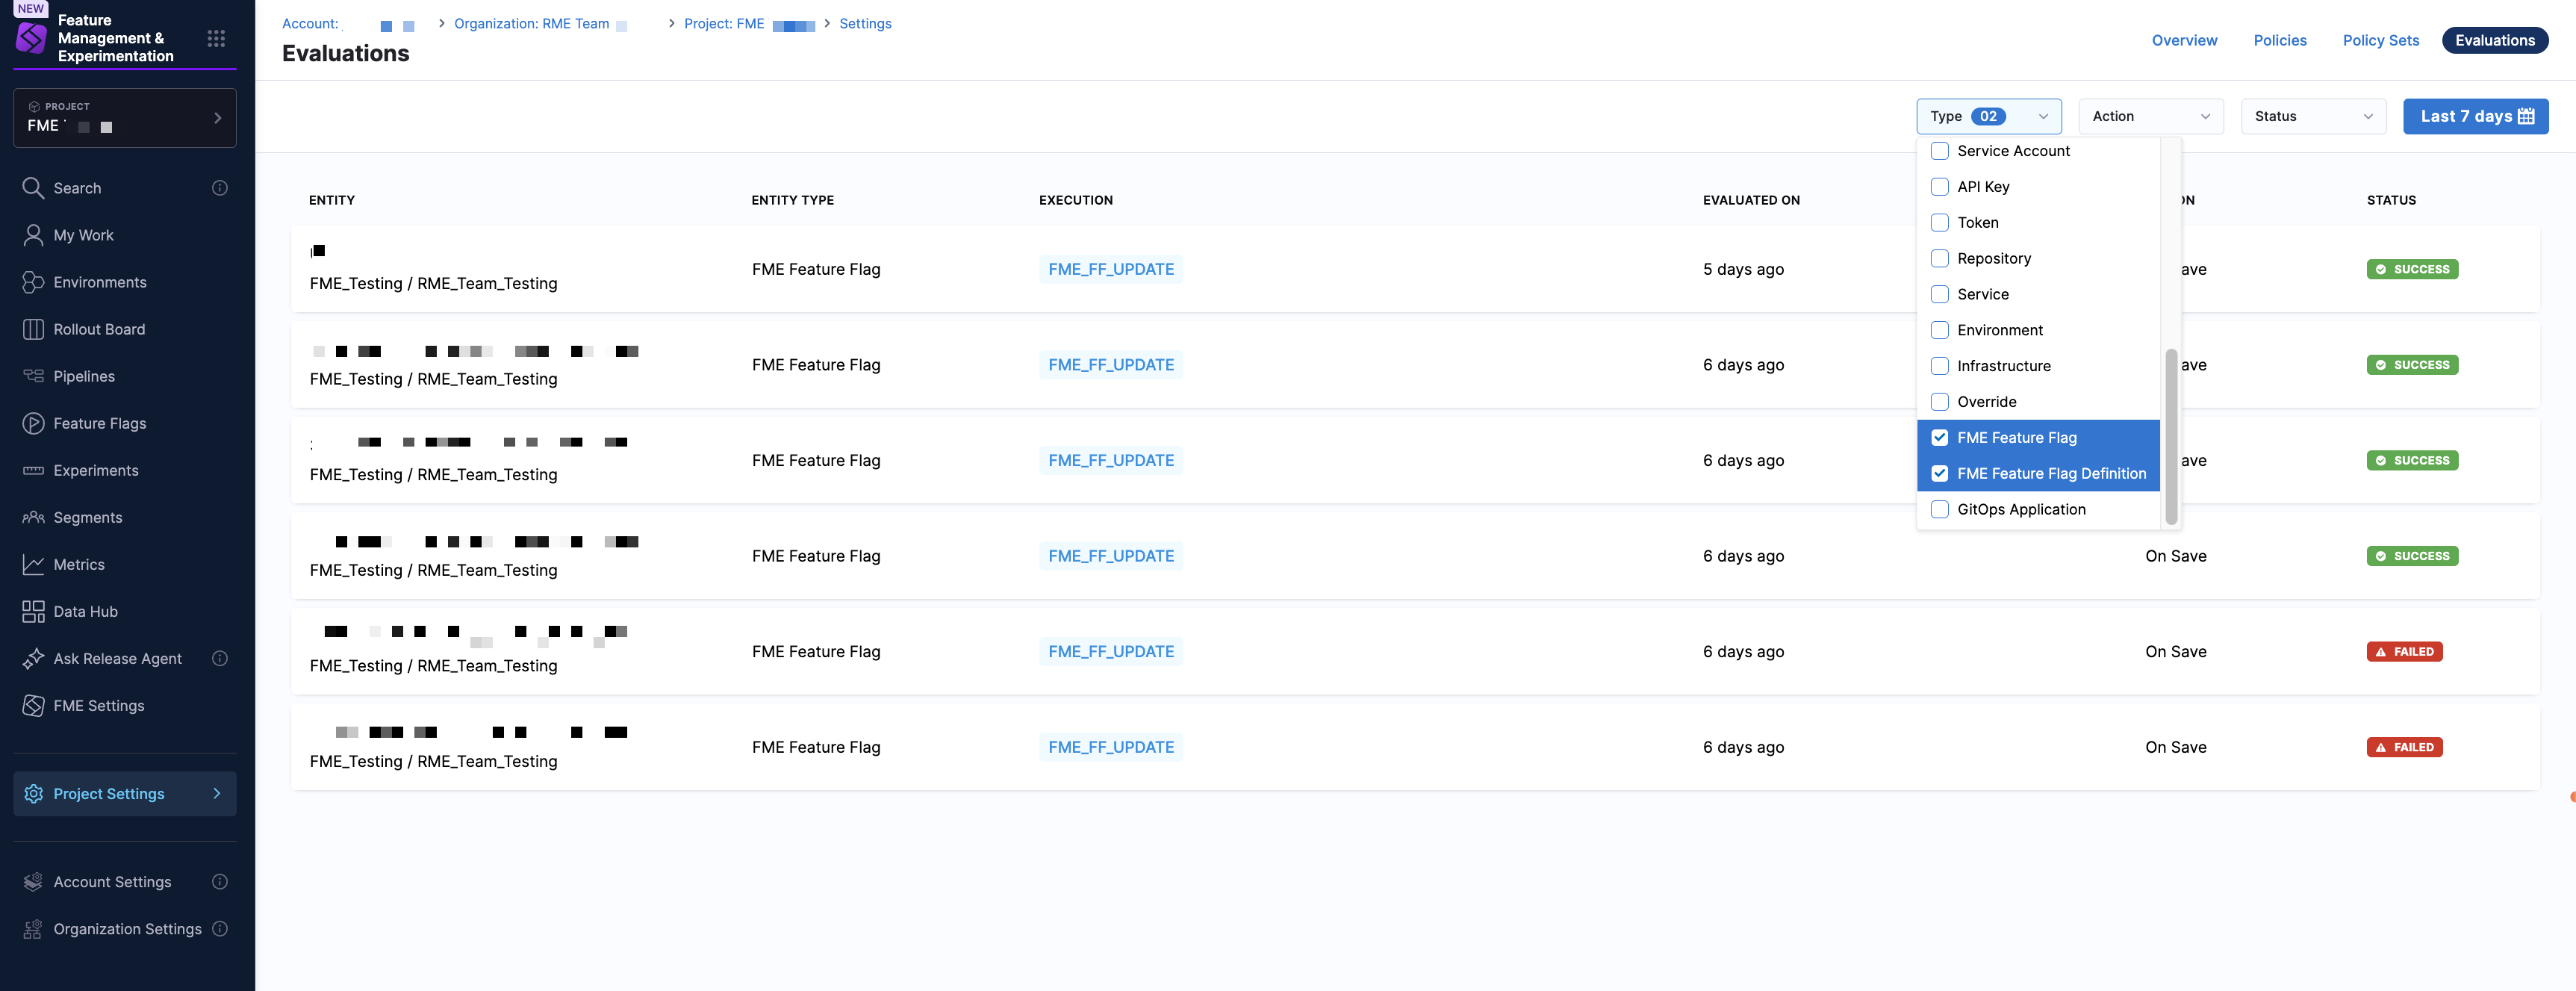The height and width of the screenshot is (991, 2576).
Task: Click the Data Hub sidebar icon
Action: 33,611
